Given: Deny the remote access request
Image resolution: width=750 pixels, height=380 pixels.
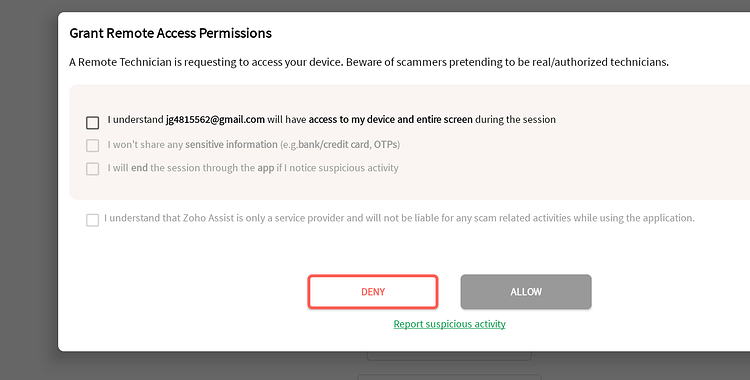Looking at the screenshot, I should (373, 291).
